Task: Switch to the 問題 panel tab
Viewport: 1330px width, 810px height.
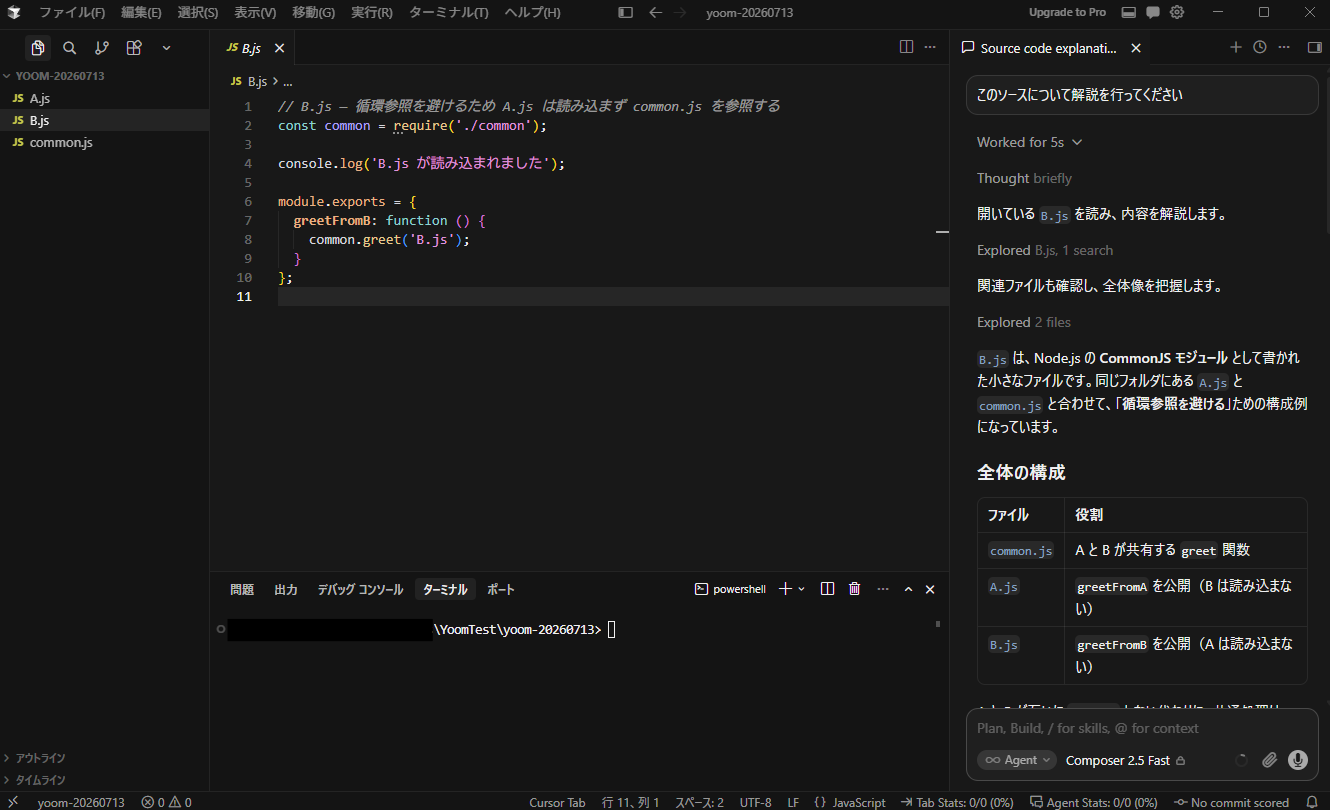Action: coord(242,590)
